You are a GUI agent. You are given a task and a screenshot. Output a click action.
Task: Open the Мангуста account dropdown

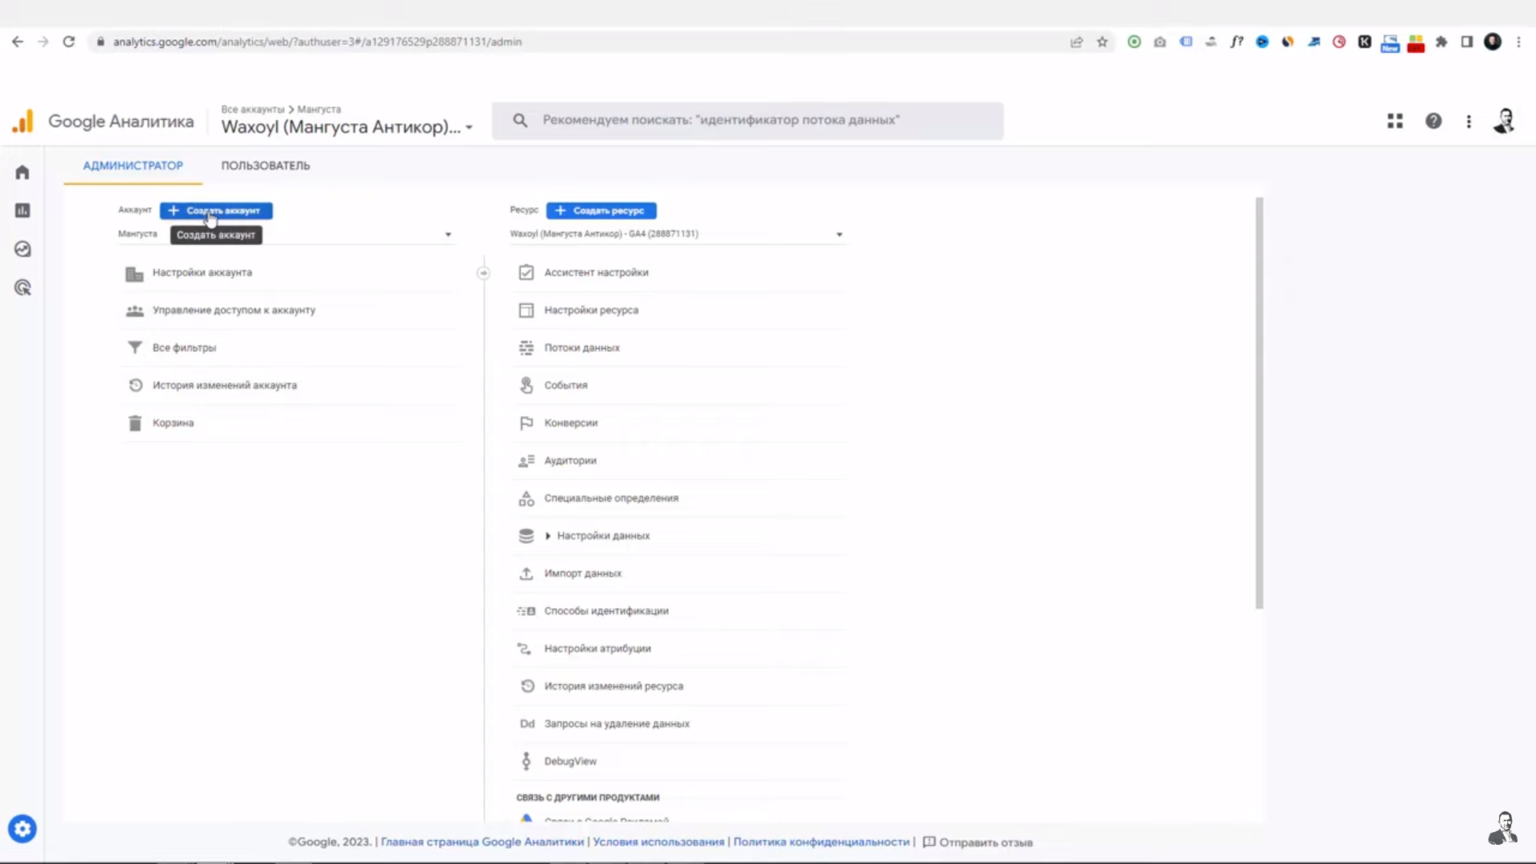285,234
